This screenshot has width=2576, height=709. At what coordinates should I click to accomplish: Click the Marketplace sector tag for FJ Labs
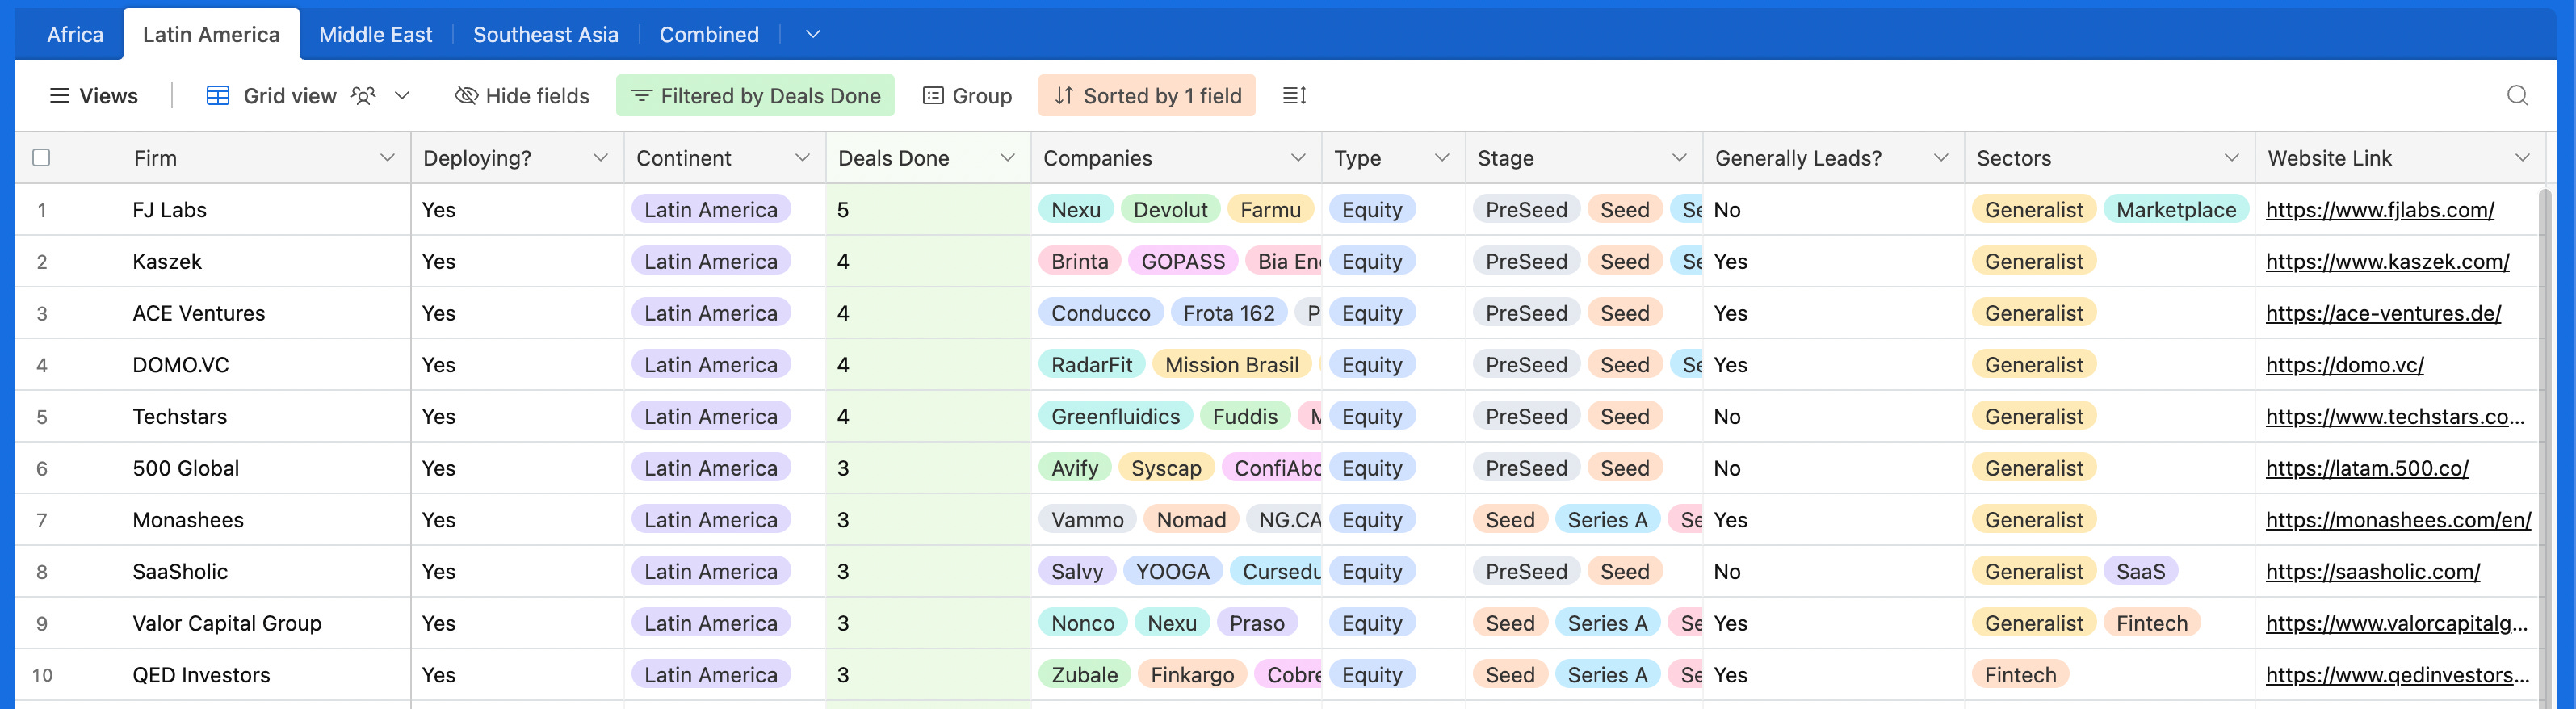pyautogui.click(x=2175, y=210)
